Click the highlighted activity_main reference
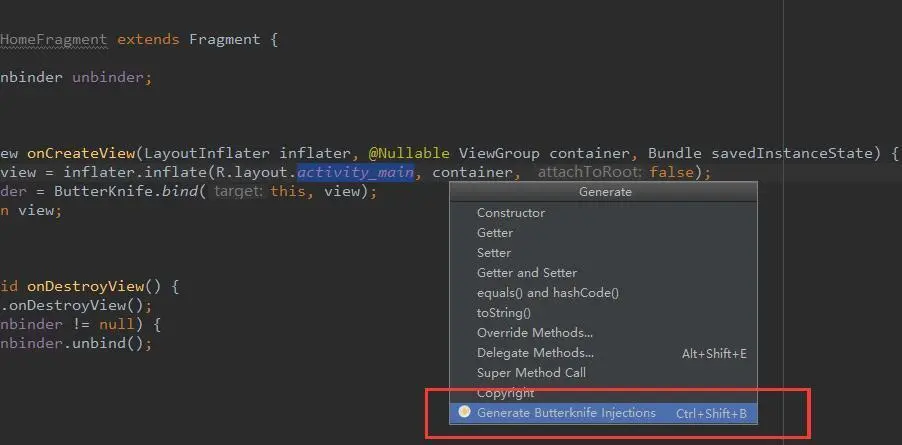The height and width of the screenshot is (445, 902). pos(356,172)
